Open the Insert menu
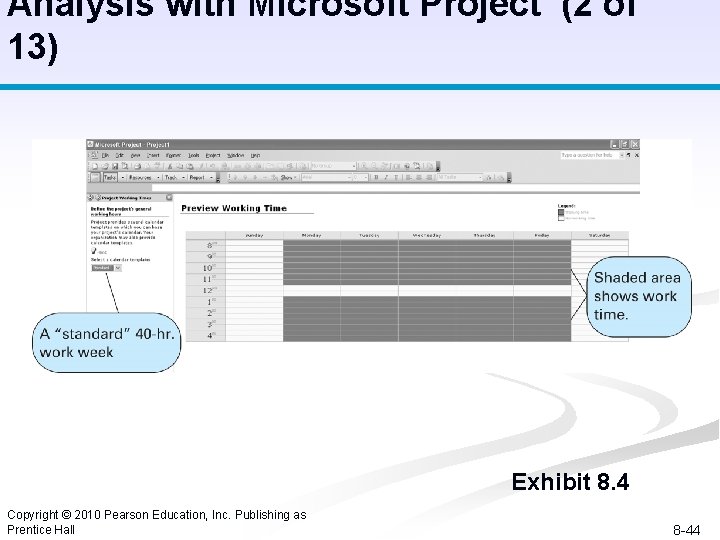 153,155
